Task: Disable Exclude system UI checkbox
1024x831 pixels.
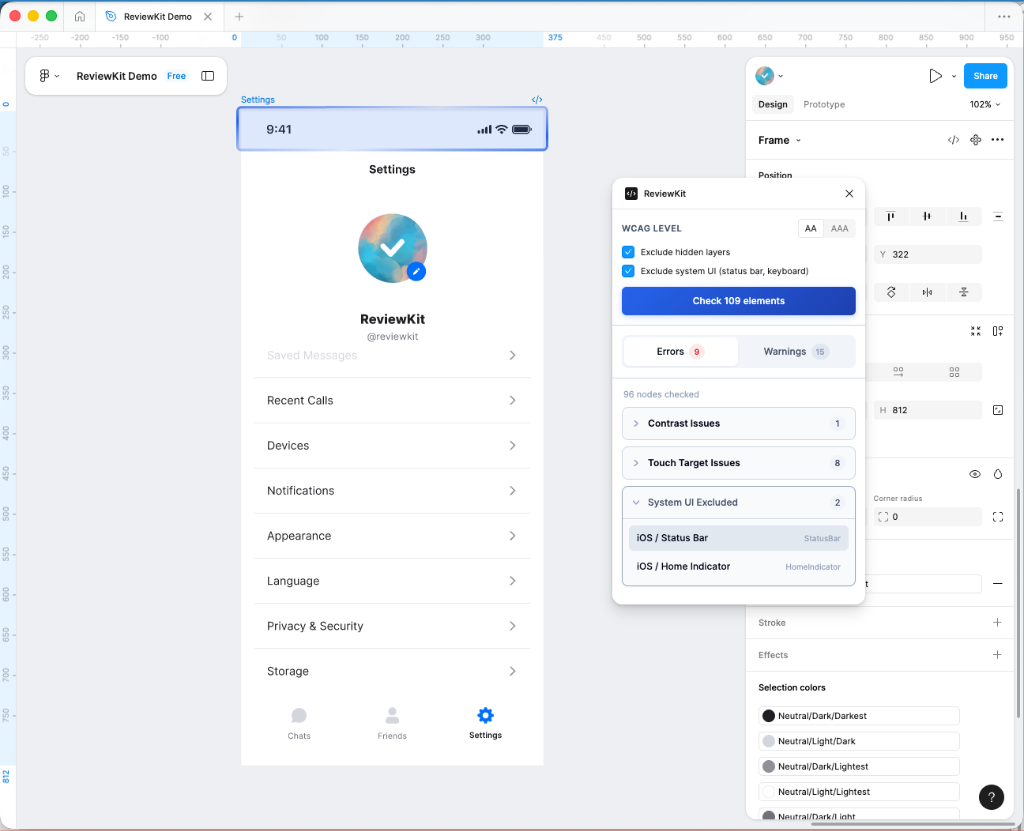Action: (x=626, y=270)
